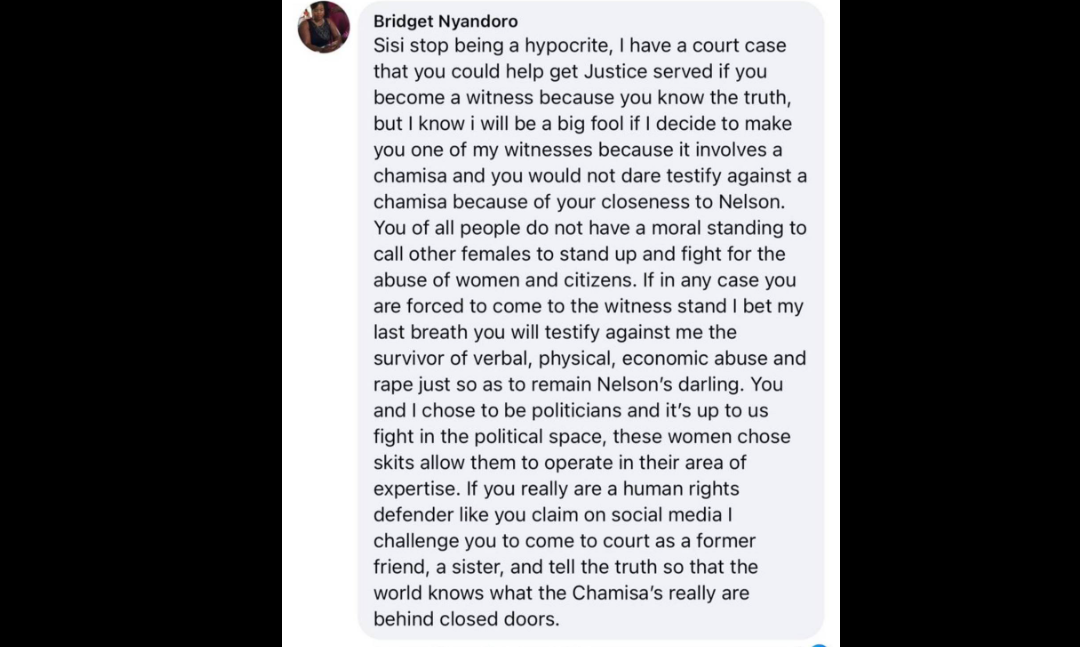1080x647 pixels.
Task: Open Bridget Nyandoro's profile picture
Action: pos(324,27)
